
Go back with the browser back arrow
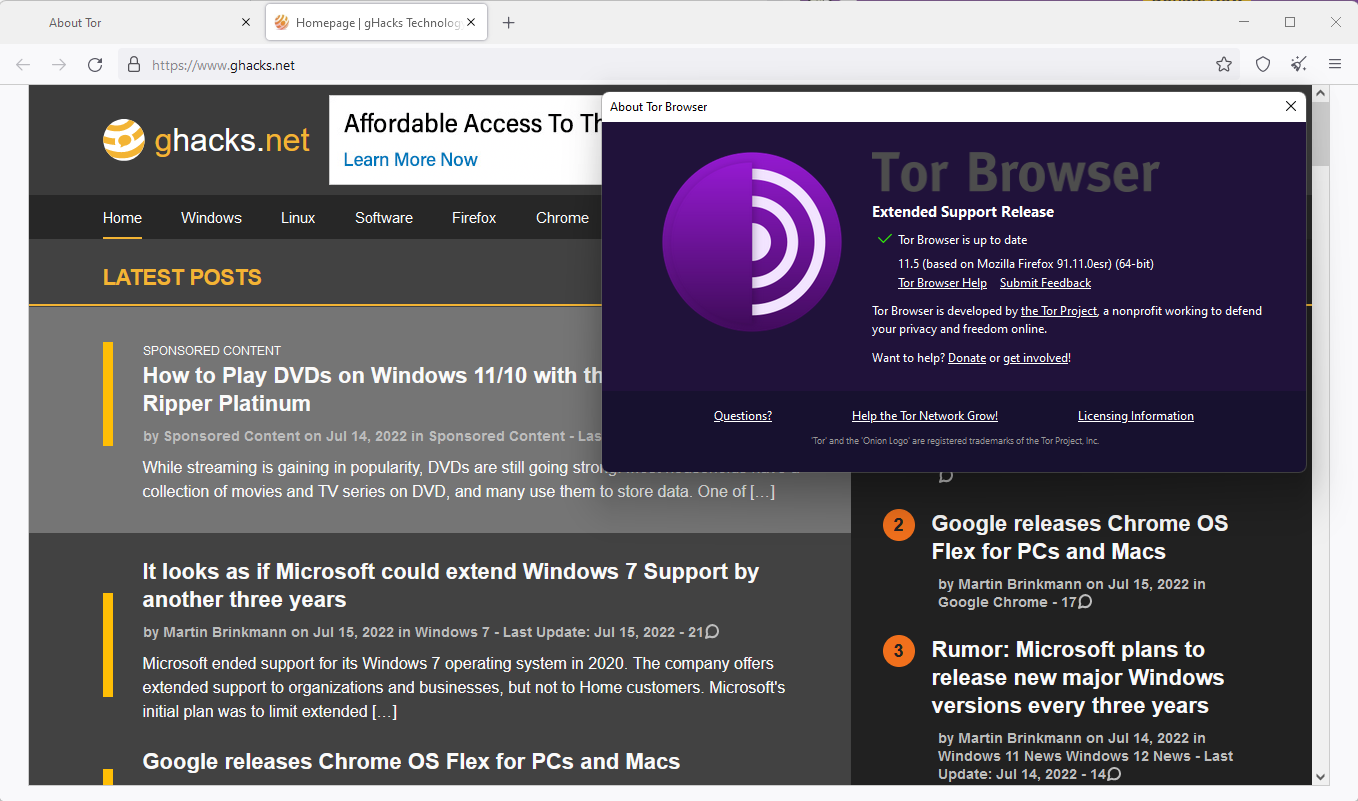(23, 65)
